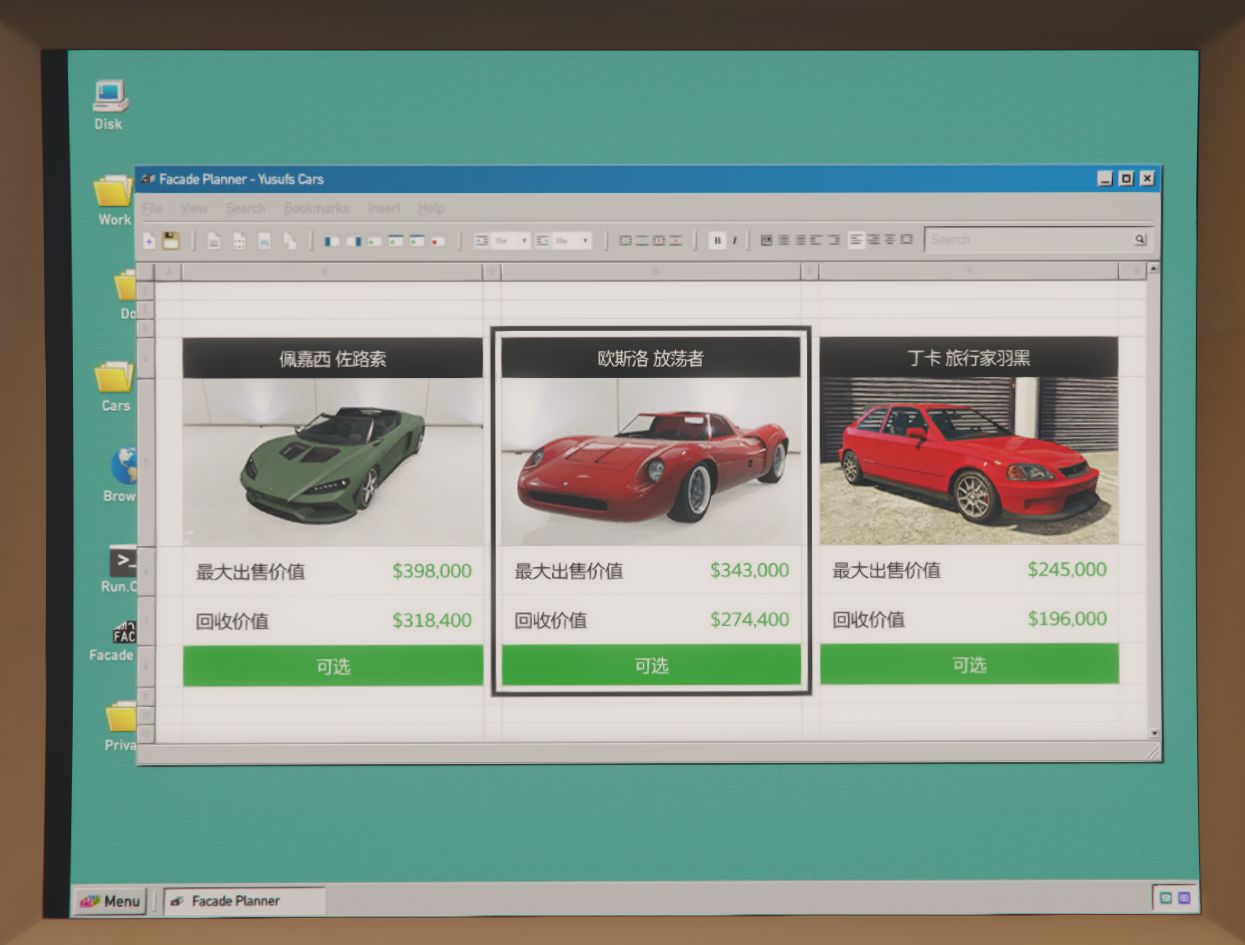Image resolution: width=1245 pixels, height=945 pixels.
Task: Open the Disk icon on the desktop
Action: 109,105
